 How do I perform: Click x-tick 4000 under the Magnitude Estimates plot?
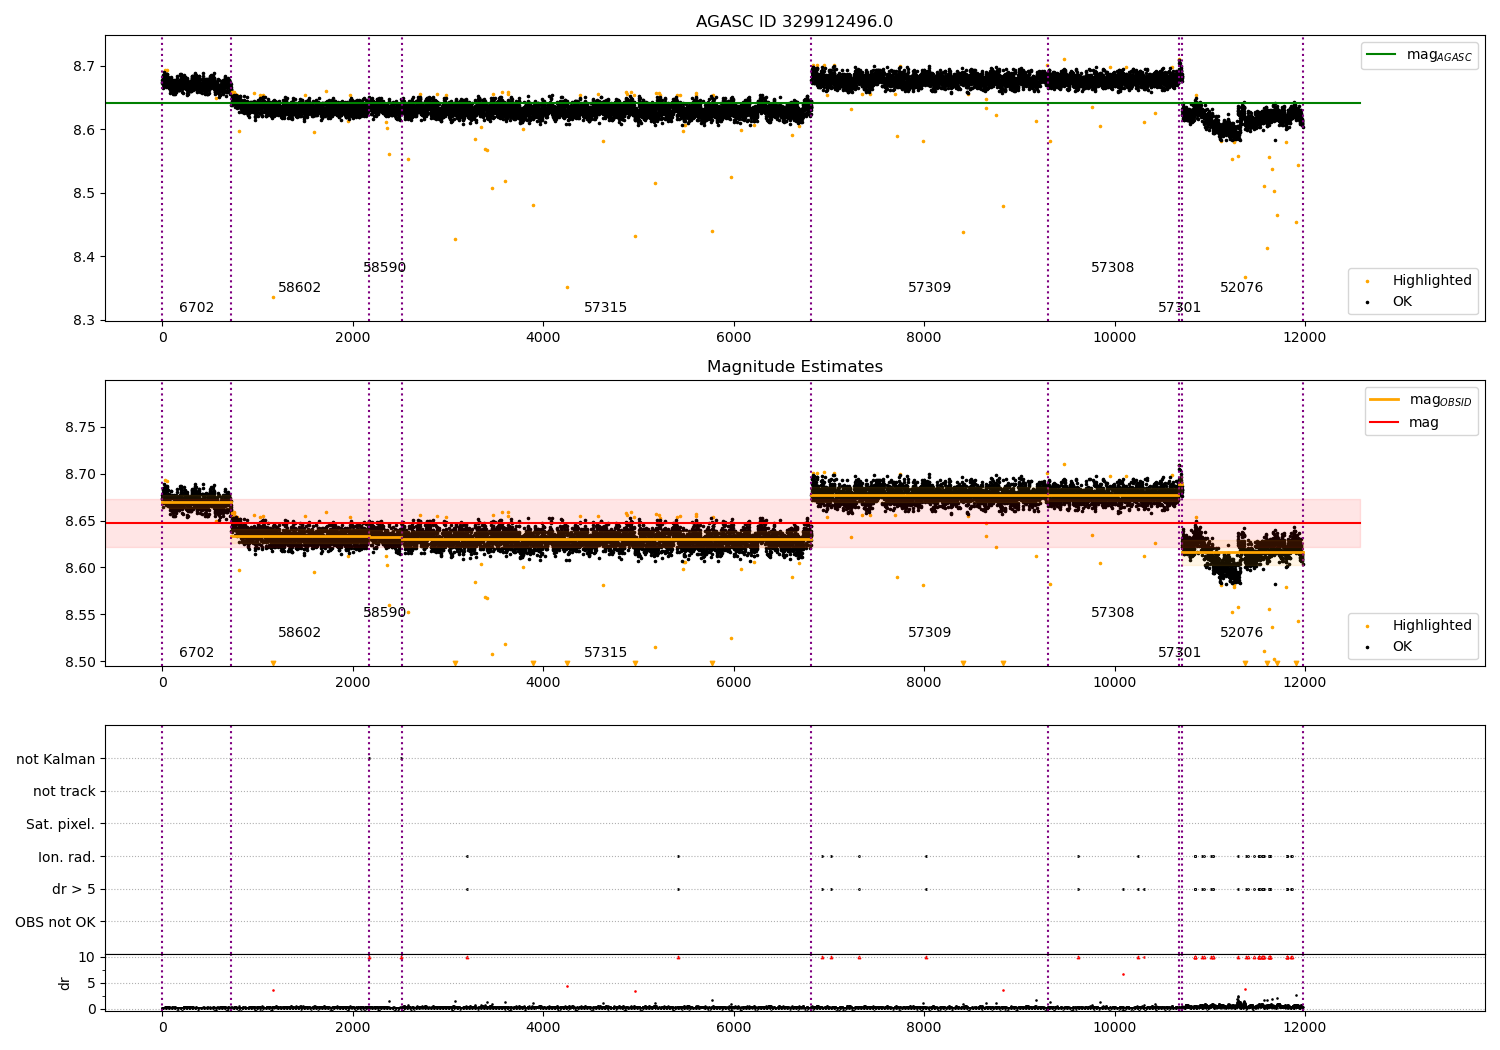pos(543,682)
